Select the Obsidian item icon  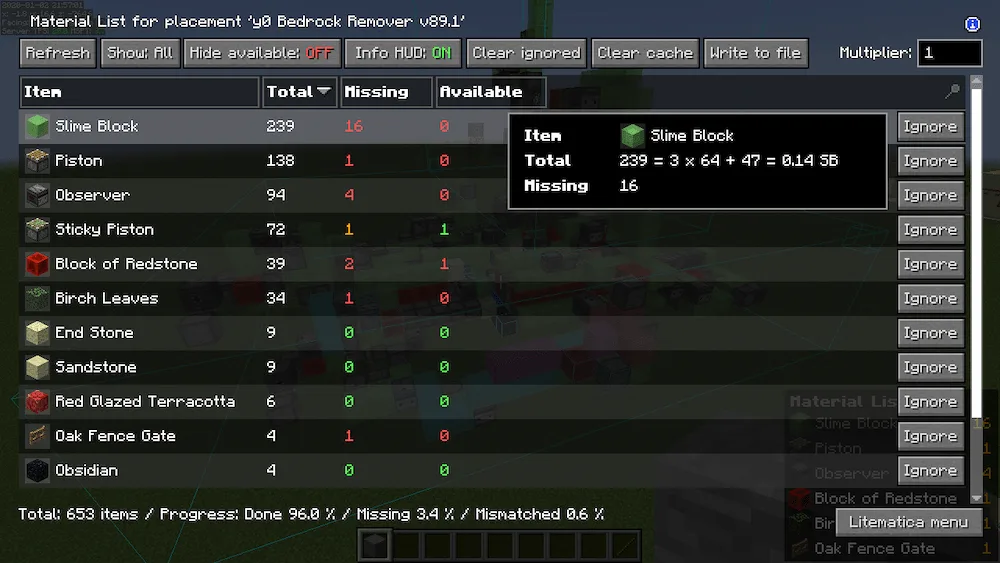pyautogui.click(x=37, y=471)
